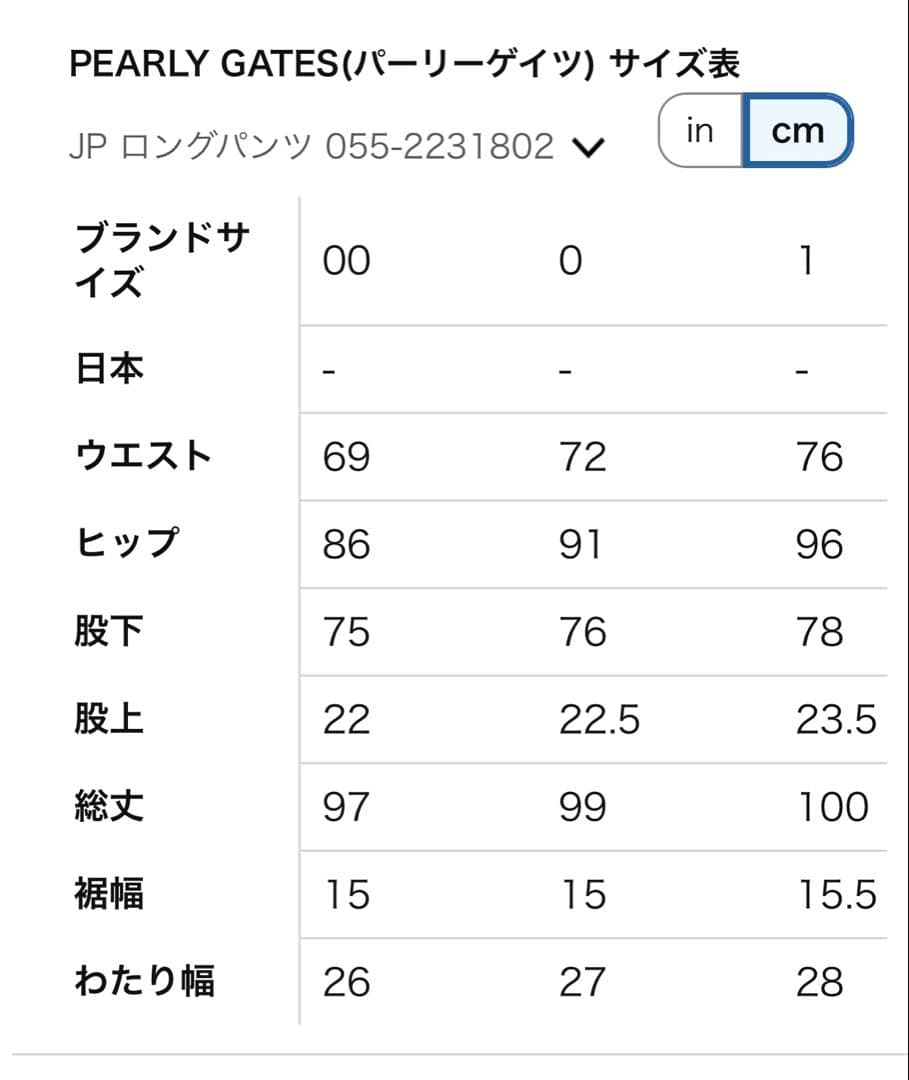This screenshot has width=909, height=1080.
Task: Expand the JP ロングパンツ 055-2231802 dropdown
Action: (x=590, y=145)
